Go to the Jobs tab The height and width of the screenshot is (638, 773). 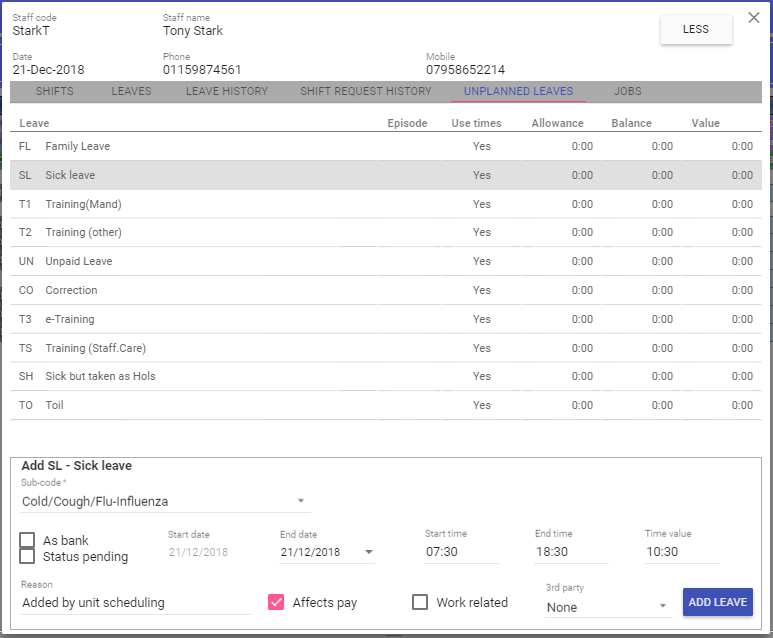(627, 91)
